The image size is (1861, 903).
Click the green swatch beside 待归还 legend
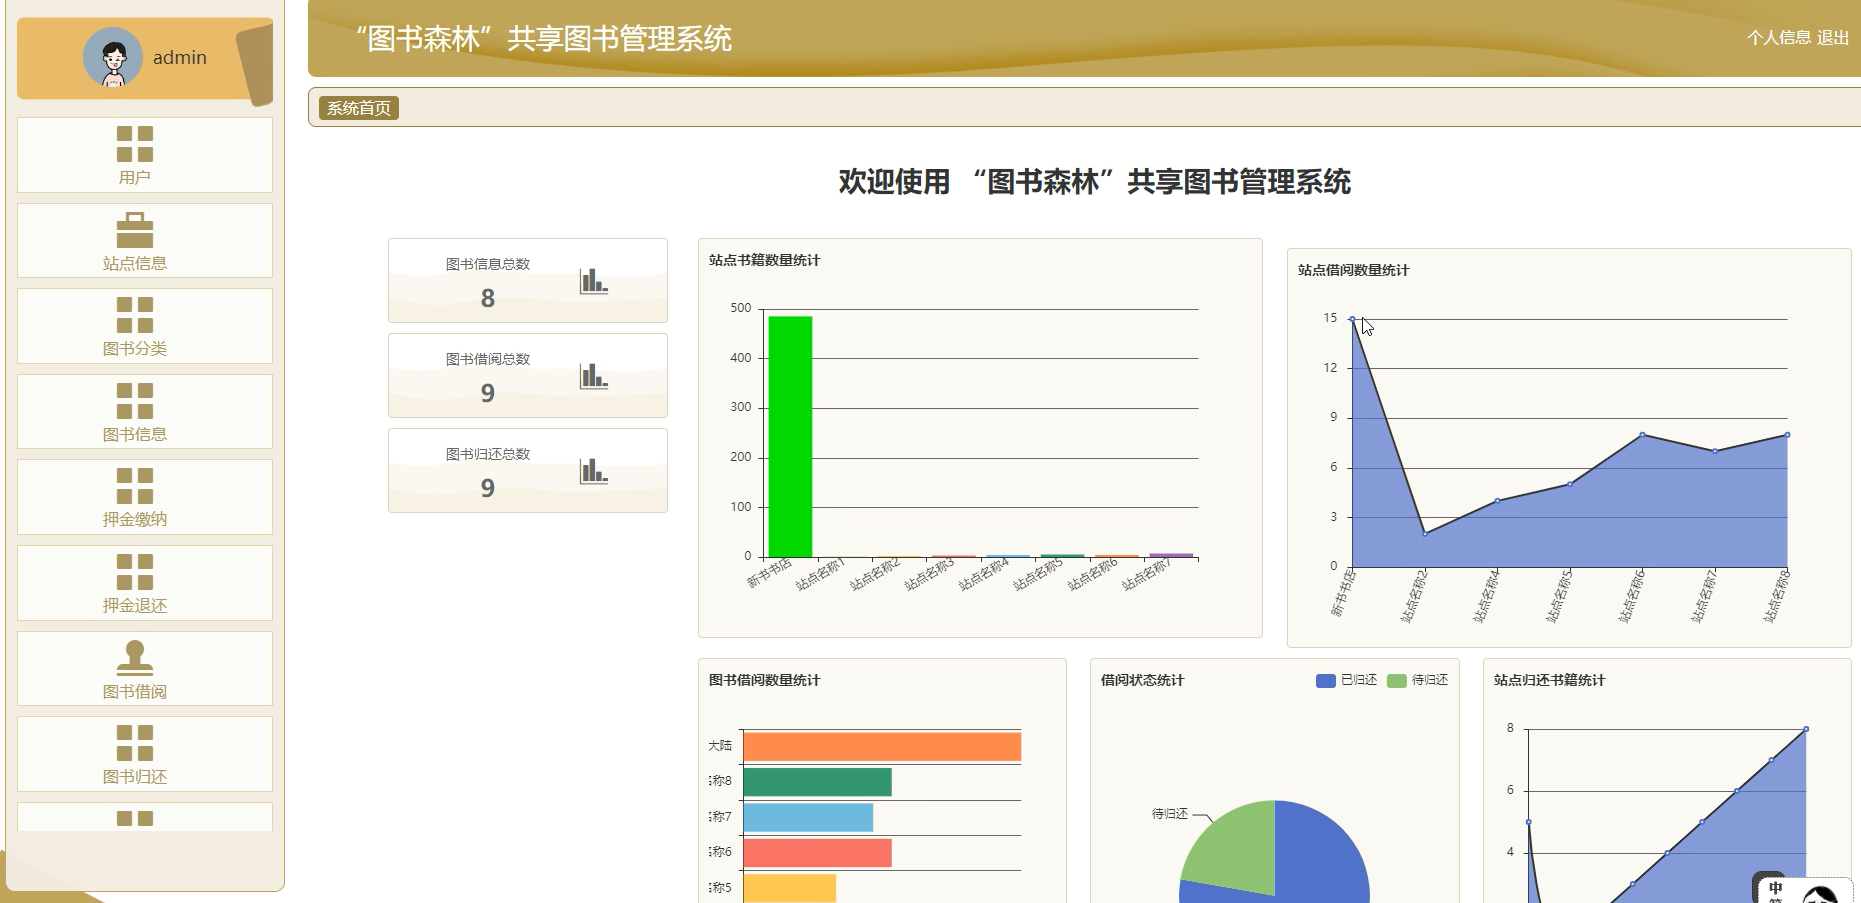tap(1396, 680)
